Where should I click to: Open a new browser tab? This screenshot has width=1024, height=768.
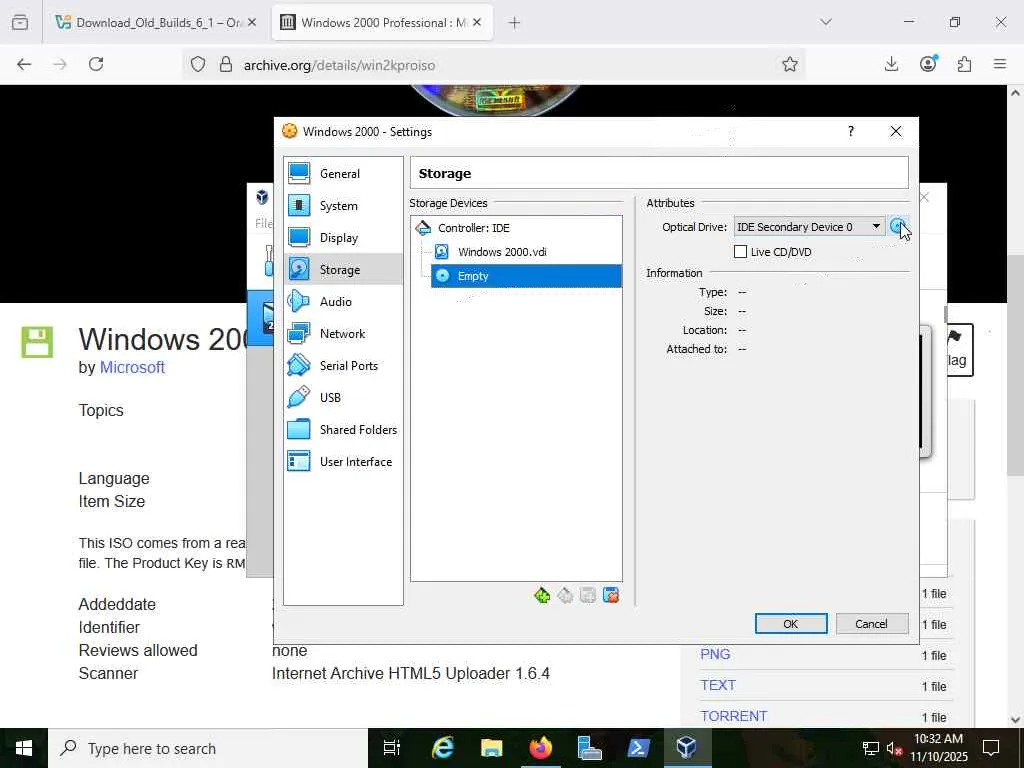pyautogui.click(x=515, y=23)
